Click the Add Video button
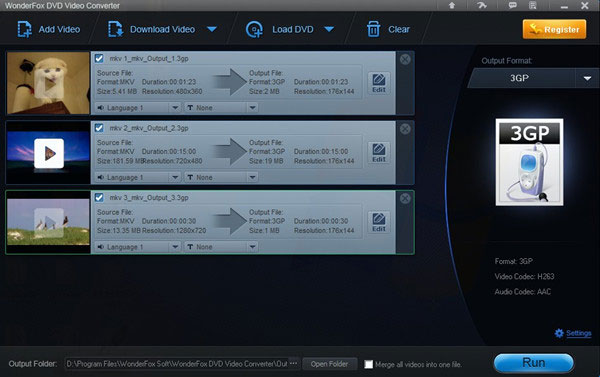The height and width of the screenshot is (377, 600). pos(49,29)
